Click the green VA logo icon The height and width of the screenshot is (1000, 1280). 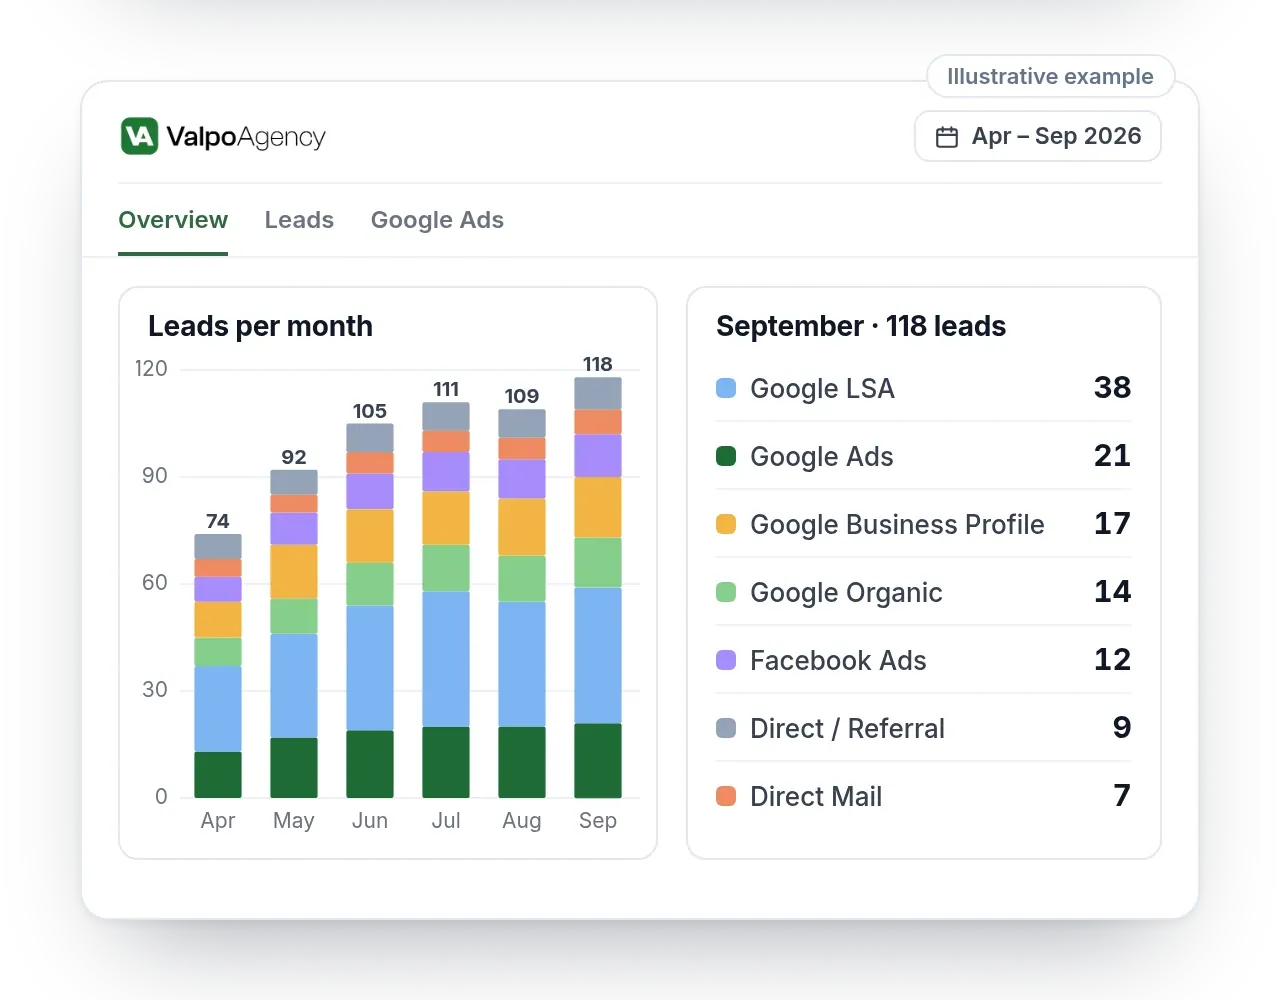[140, 136]
